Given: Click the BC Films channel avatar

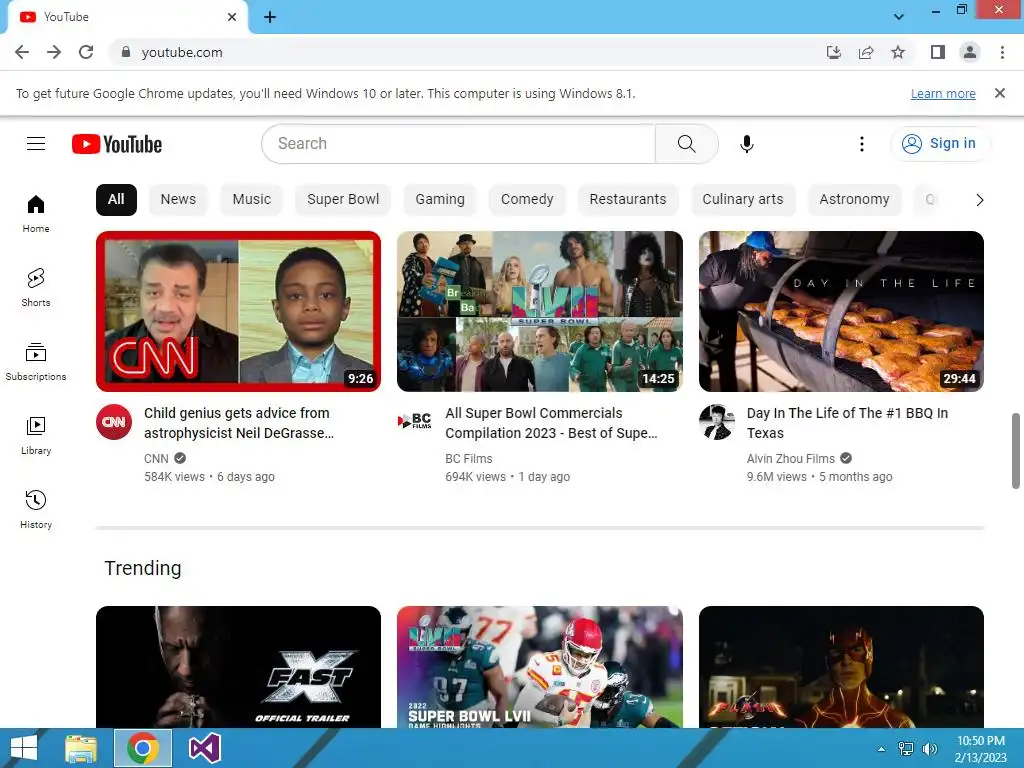Looking at the screenshot, I should click(415, 421).
